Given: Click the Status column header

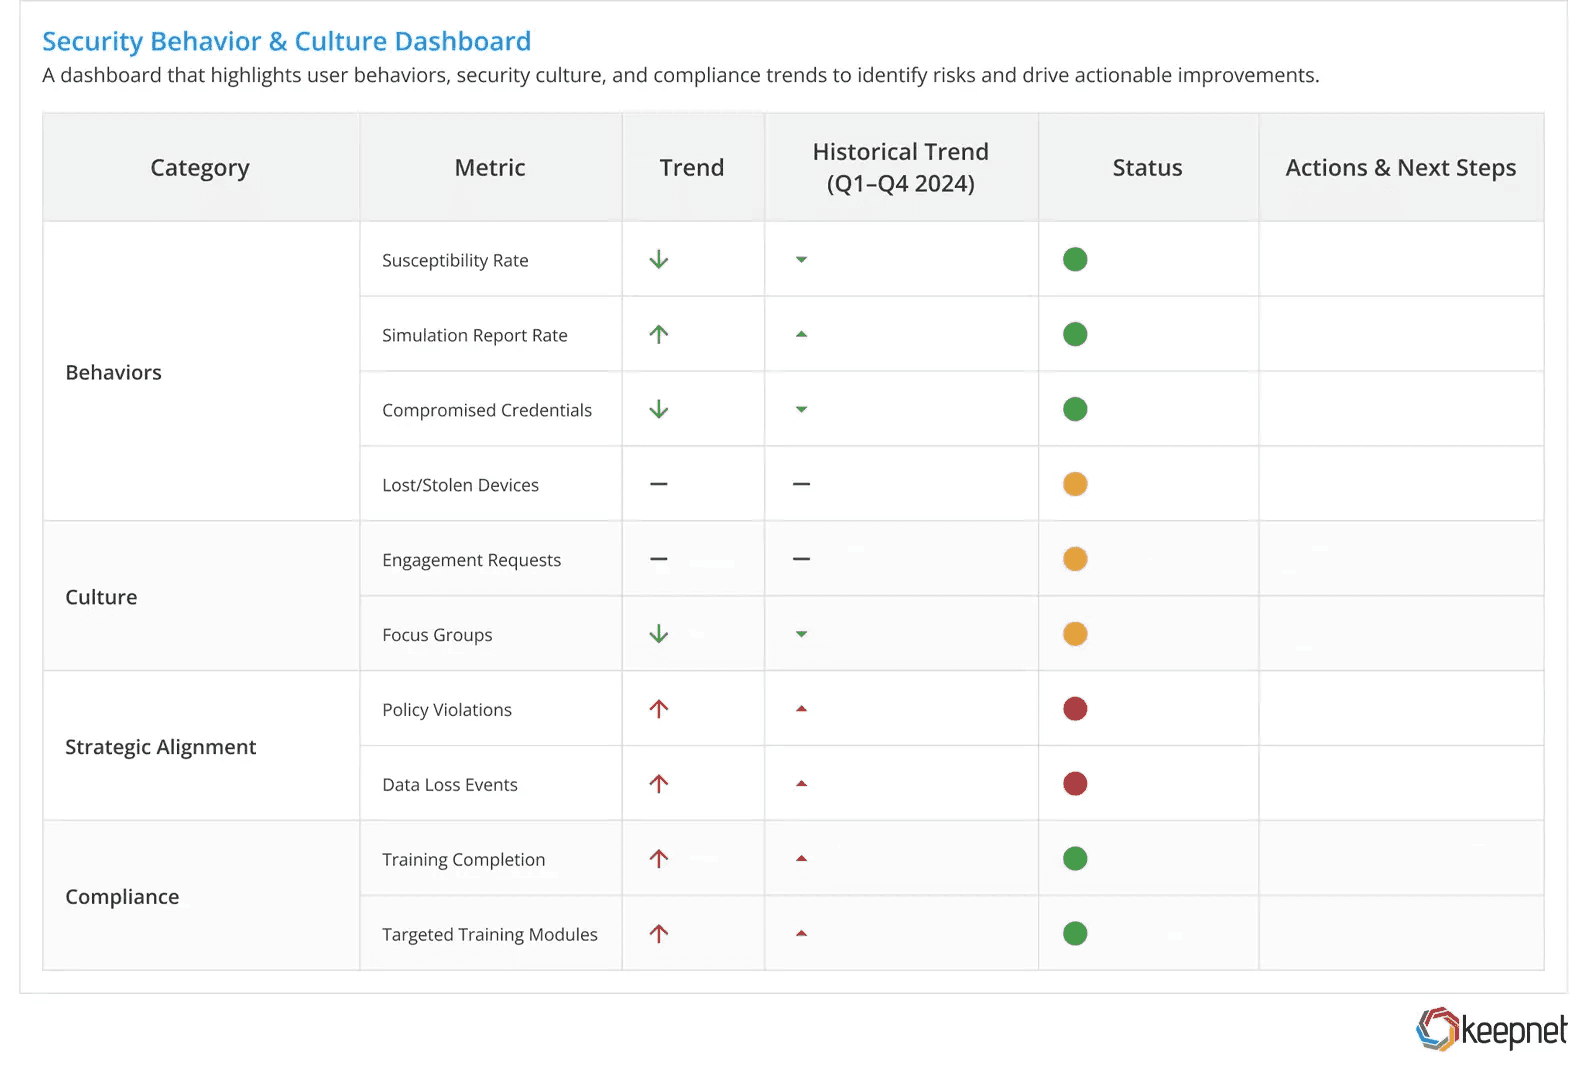Looking at the screenshot, I should coord(1148,168).
